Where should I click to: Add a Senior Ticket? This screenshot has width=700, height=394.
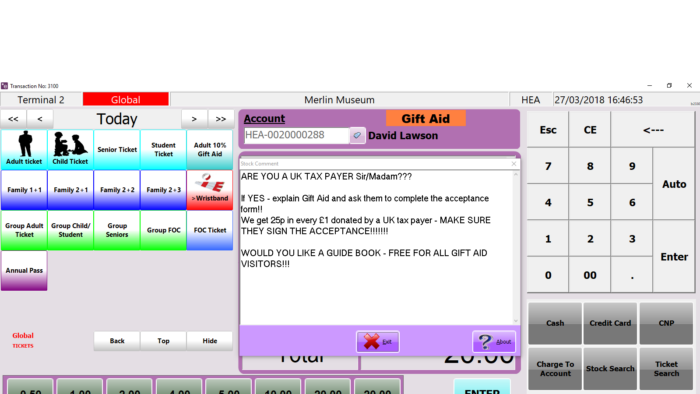coord(117,149)
